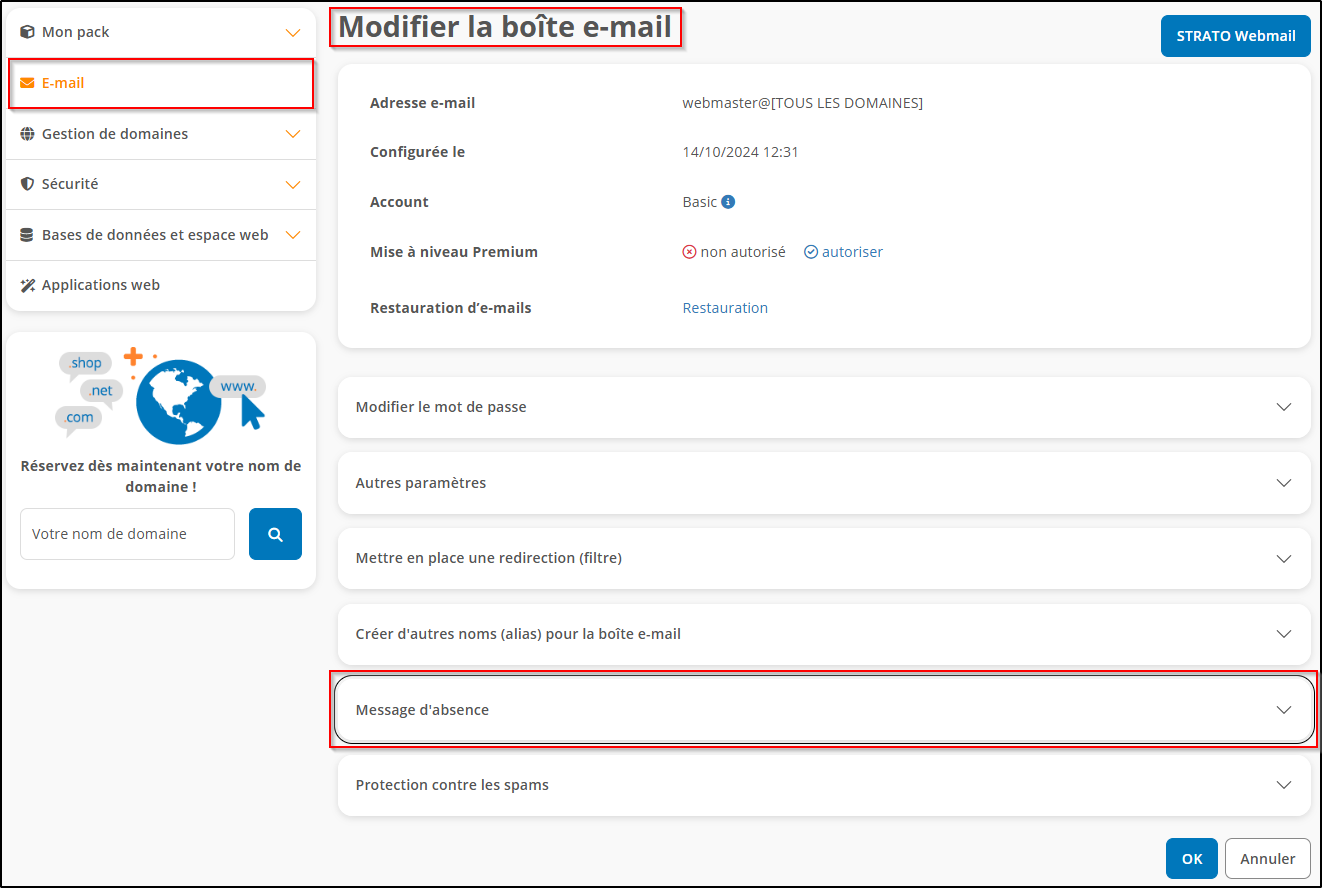
Task: Open Gestion de domaines in the sidebar
Action: click(x=116, y=133)
